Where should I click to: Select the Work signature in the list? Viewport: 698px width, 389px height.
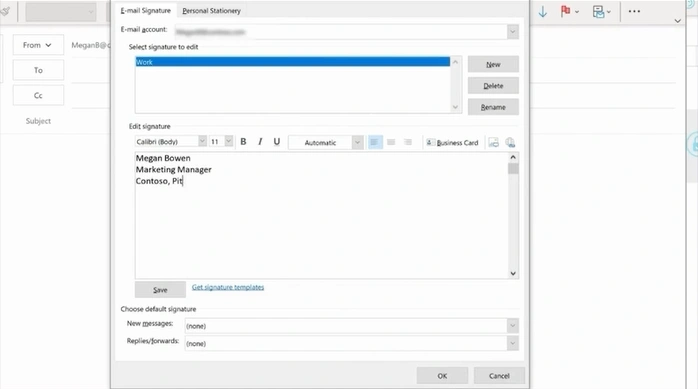pyautogui.click(x=292, y=62)
